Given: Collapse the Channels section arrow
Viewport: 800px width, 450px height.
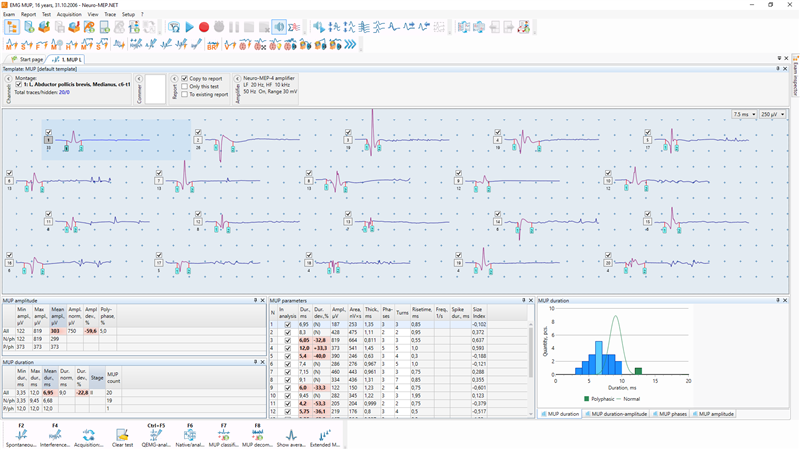Looking at the screenshot, I should (10, 78).
